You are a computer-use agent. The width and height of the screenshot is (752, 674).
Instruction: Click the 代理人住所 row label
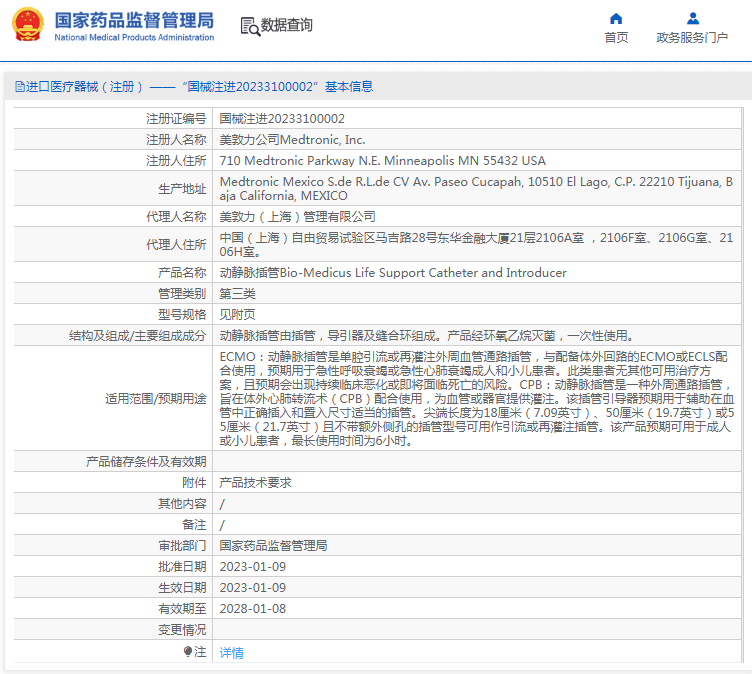pos(176,245)
